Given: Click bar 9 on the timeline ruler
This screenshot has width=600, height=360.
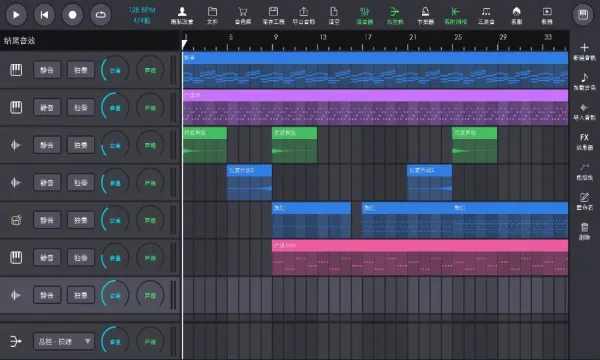Looking at the screenshot, I should (x=276, y=37).
